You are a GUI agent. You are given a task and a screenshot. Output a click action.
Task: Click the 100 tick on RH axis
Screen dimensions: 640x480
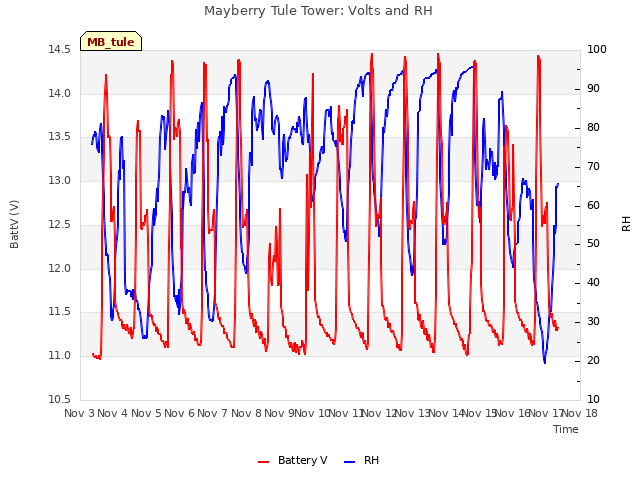(x=597, y=50)
